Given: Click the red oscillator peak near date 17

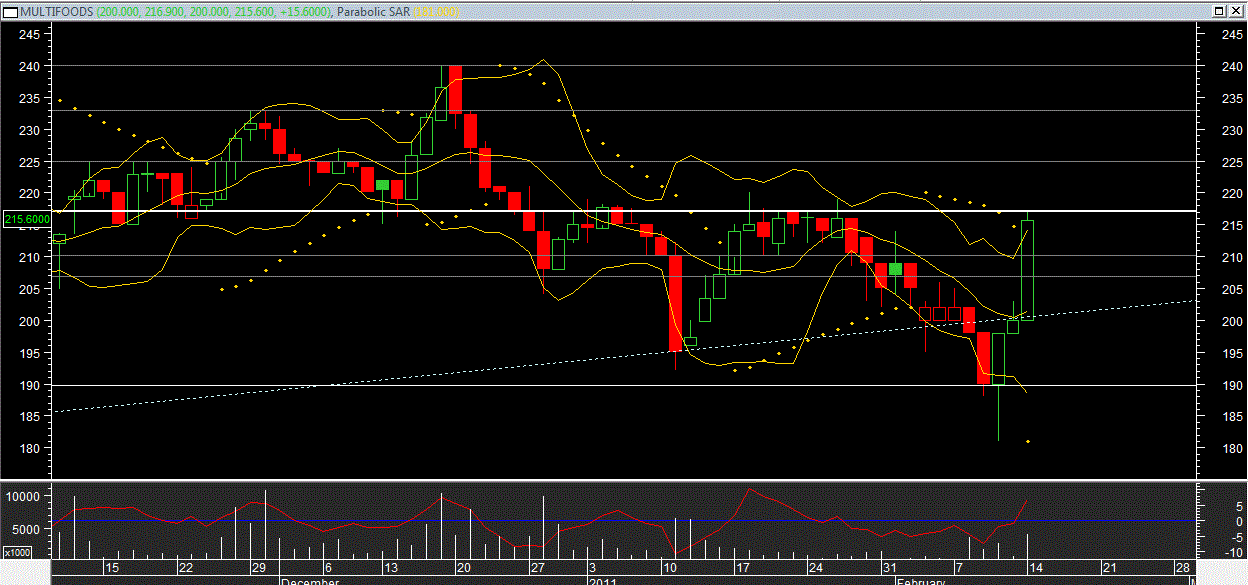Looking at the screenshot, I should [x=748, y=490].
